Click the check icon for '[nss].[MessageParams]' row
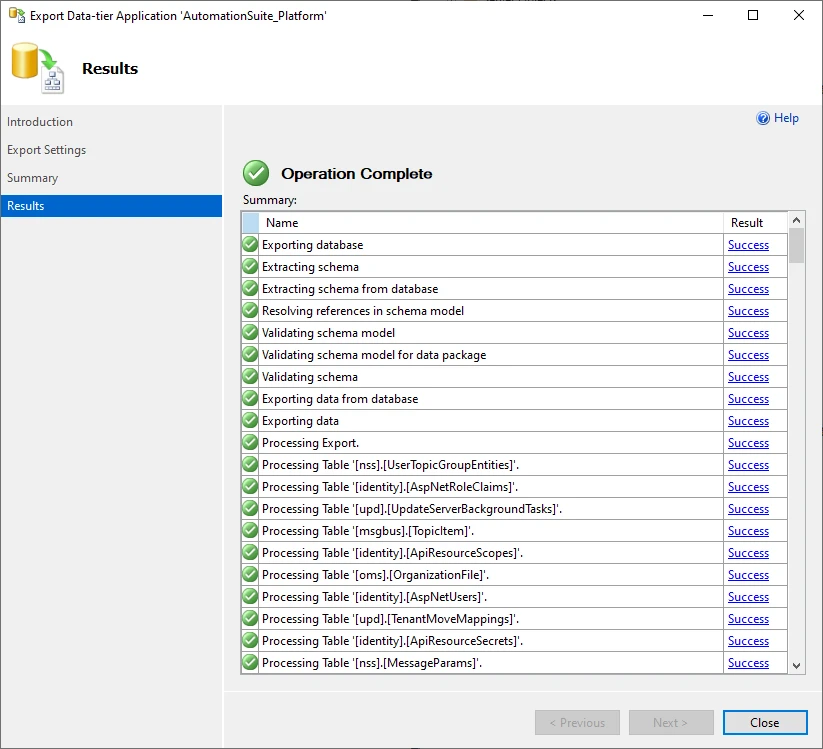This screenshot has height=749, width=823. pyautogui.click(x=250, y=662)
